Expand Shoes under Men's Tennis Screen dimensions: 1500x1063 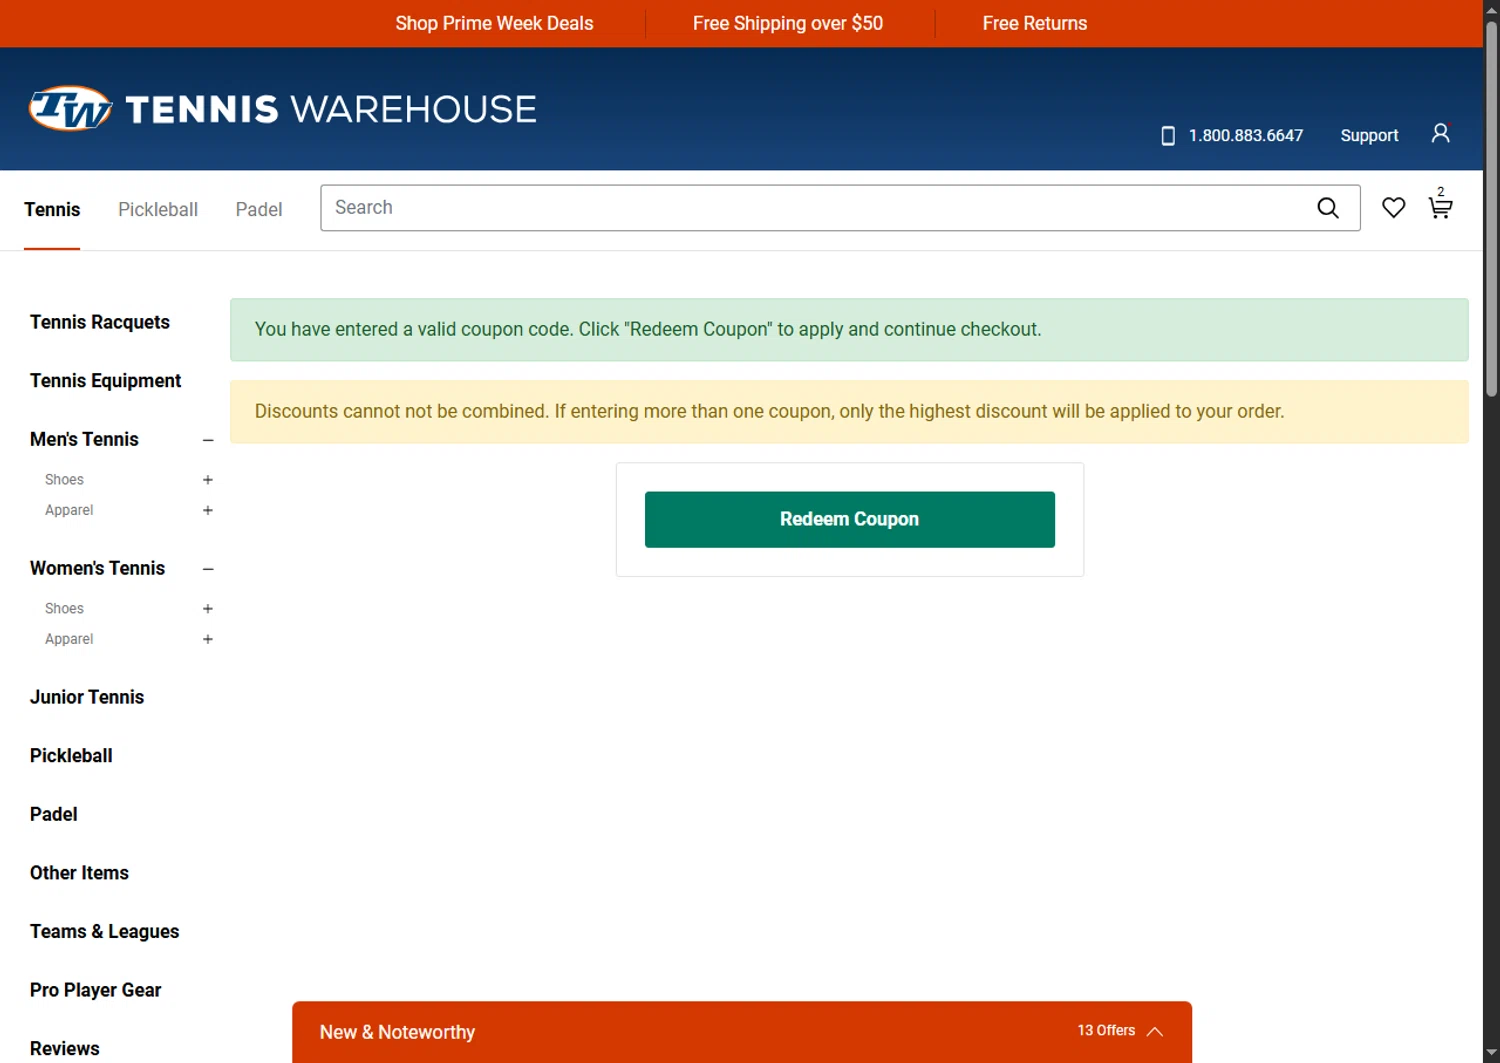point(208,480)
